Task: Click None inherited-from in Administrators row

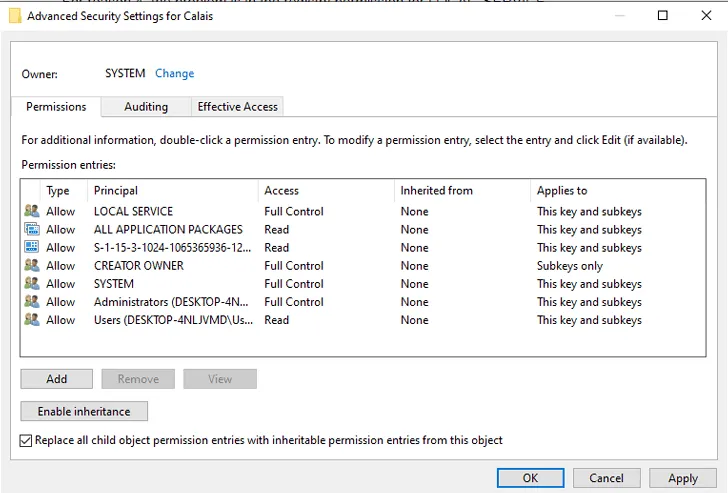Action: point(414,302)
